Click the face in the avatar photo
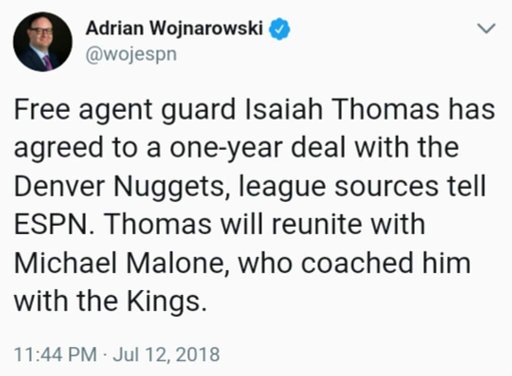This screenshot has width=512, height=376. 41,32
